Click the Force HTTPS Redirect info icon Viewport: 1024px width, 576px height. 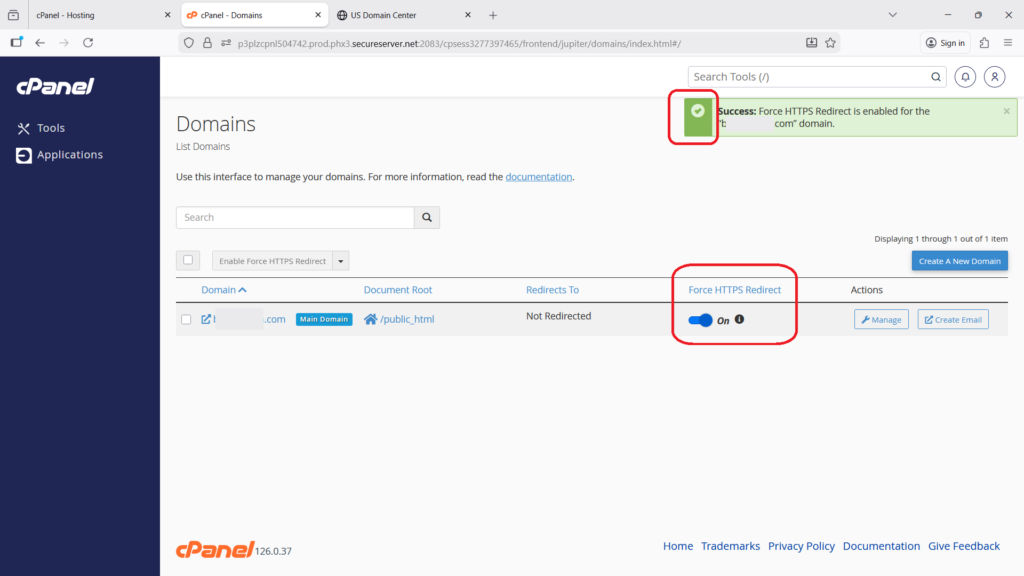click(x=740, y=320)
